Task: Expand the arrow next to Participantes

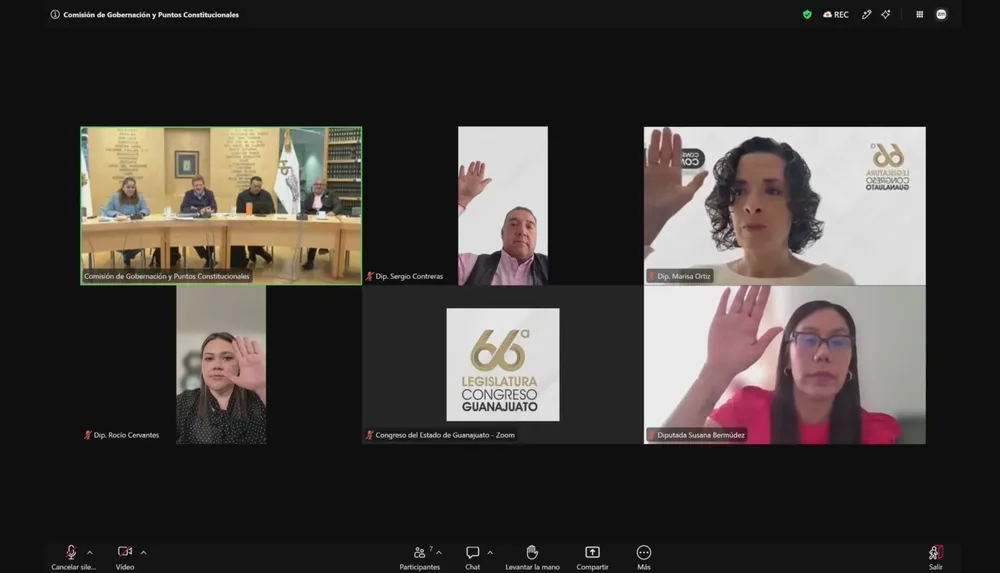Action: coord(439,553)
